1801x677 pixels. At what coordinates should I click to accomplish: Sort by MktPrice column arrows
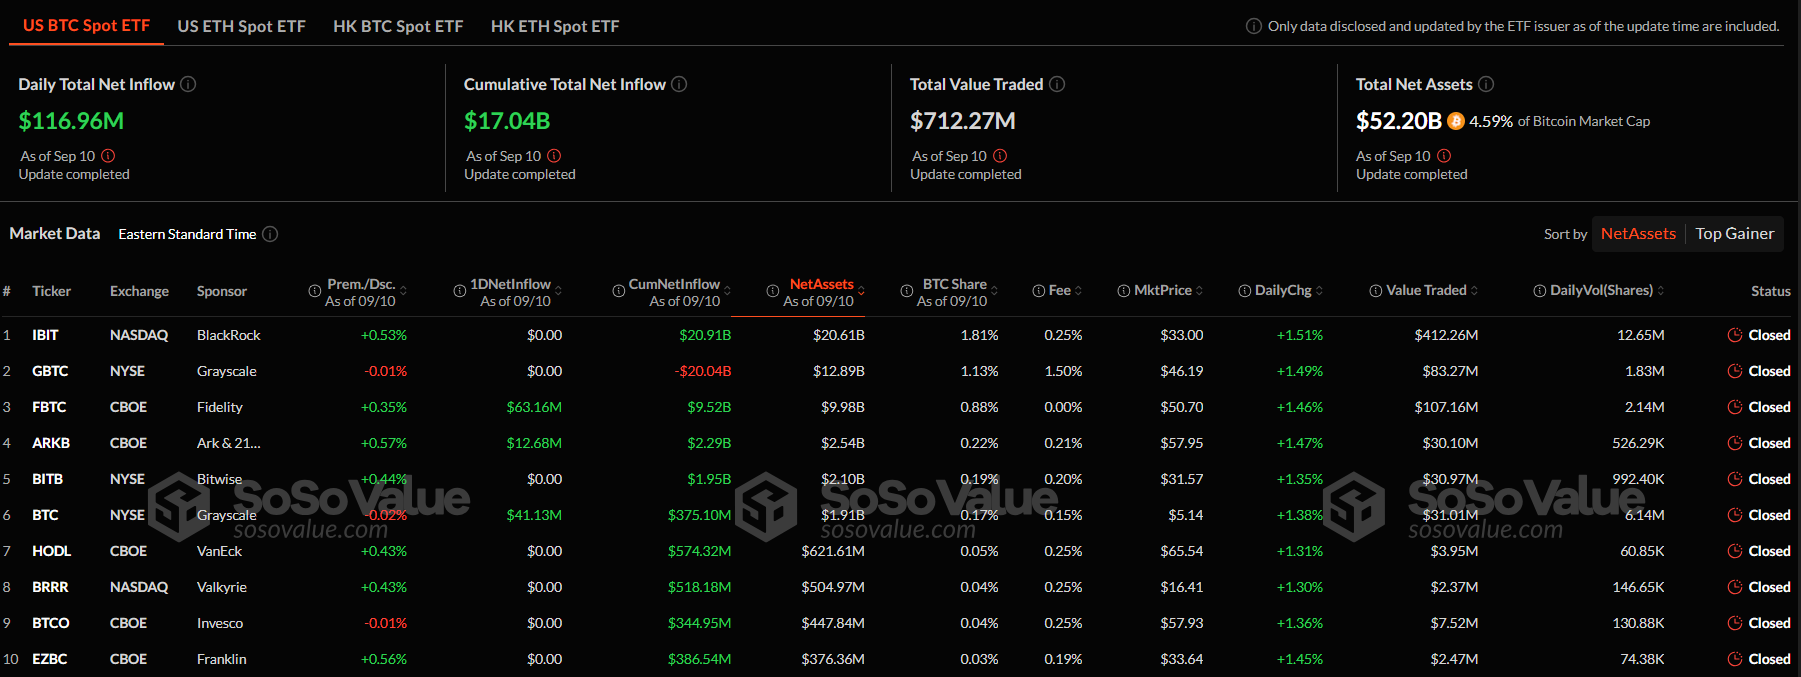coord(1199,291)
